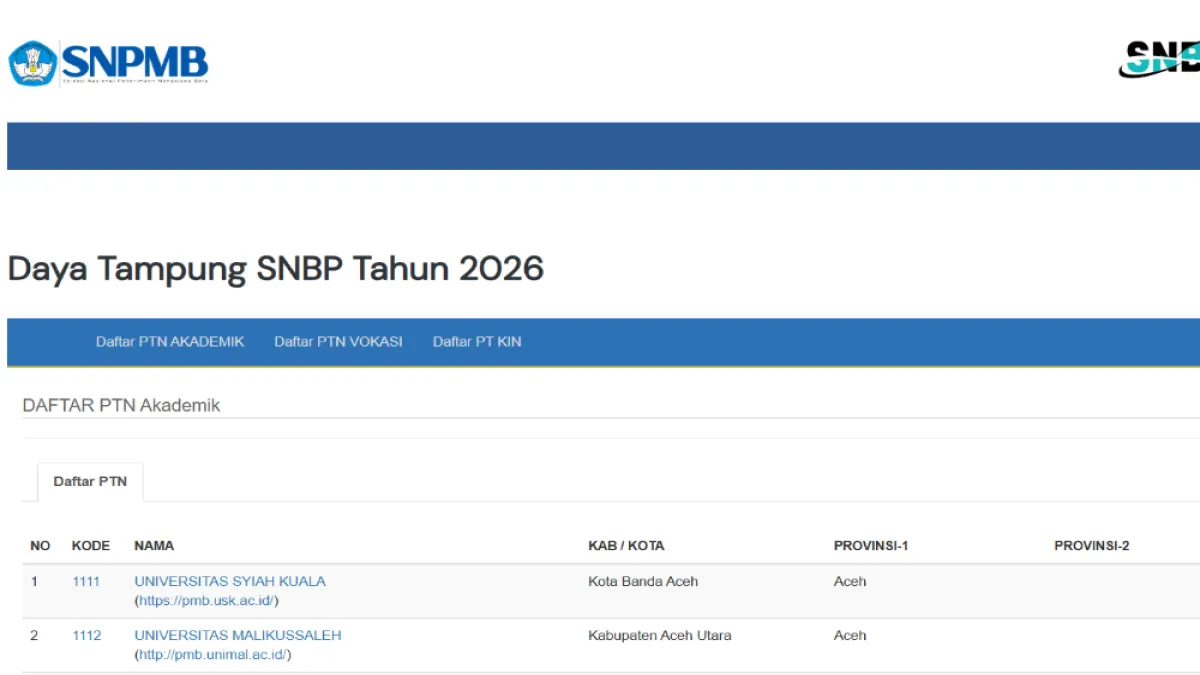Click the SNBP logo at top right
Viewport: 1200px width, 675px height.
[x=1160, y=59]
